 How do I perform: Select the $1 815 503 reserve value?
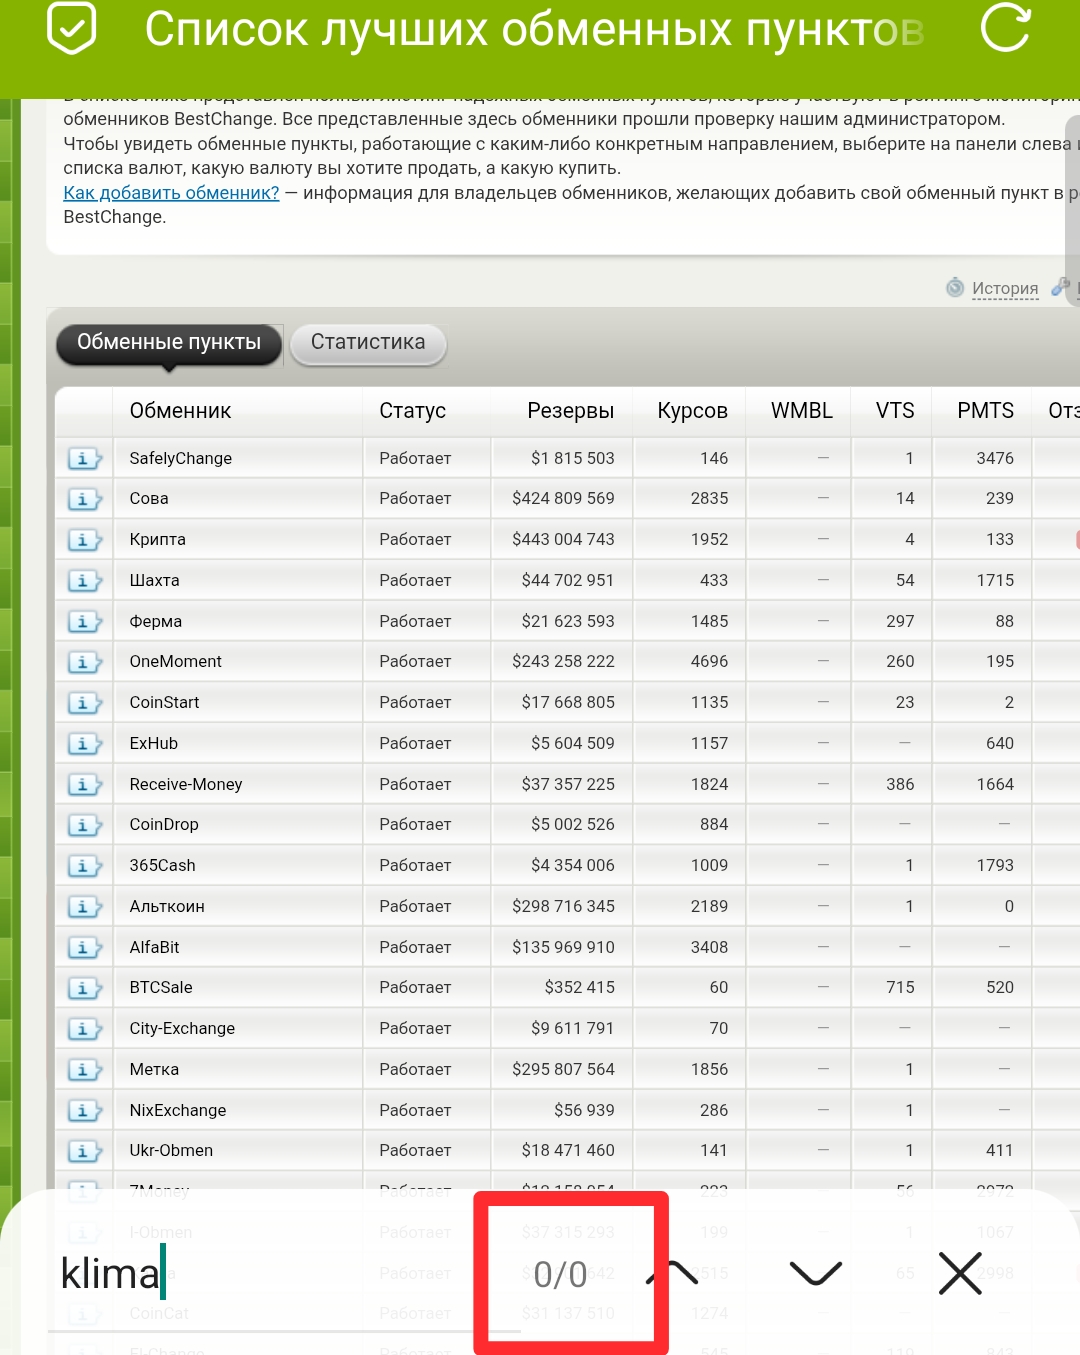[x=573, y=459]
